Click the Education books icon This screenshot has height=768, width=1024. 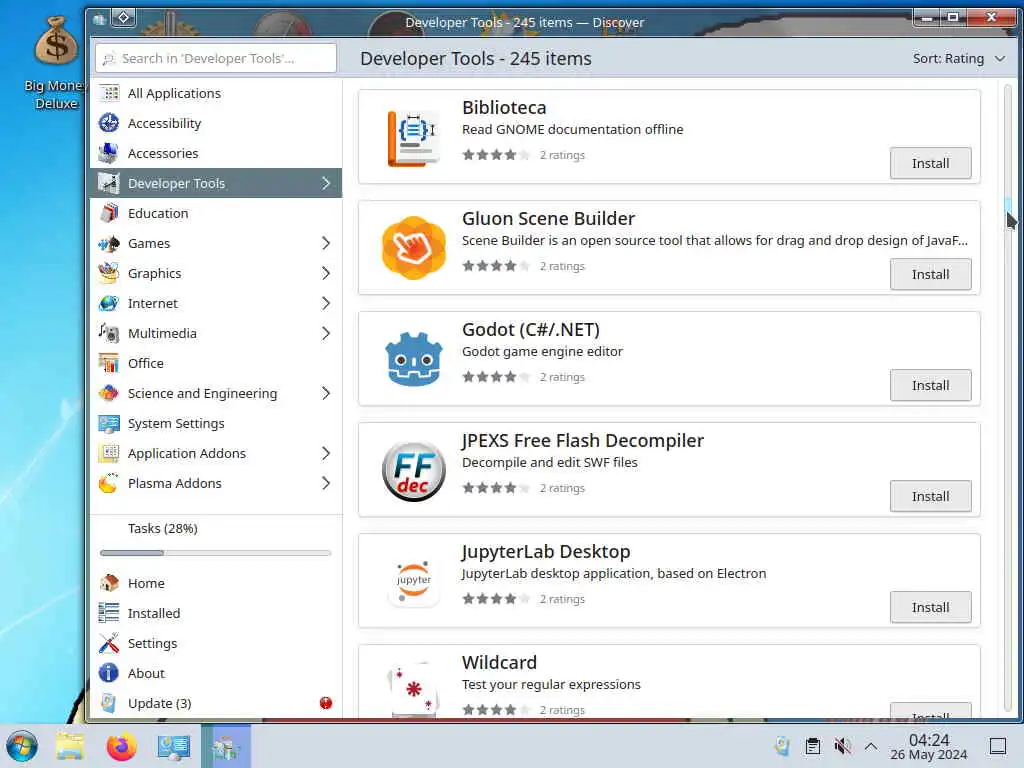[109, 214]
